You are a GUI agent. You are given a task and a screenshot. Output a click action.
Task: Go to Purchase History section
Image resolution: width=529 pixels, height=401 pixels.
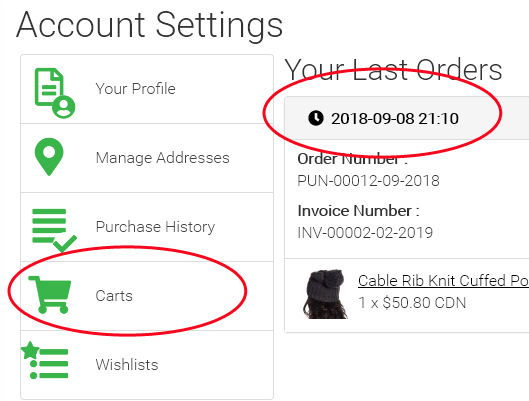click(147, 227)
